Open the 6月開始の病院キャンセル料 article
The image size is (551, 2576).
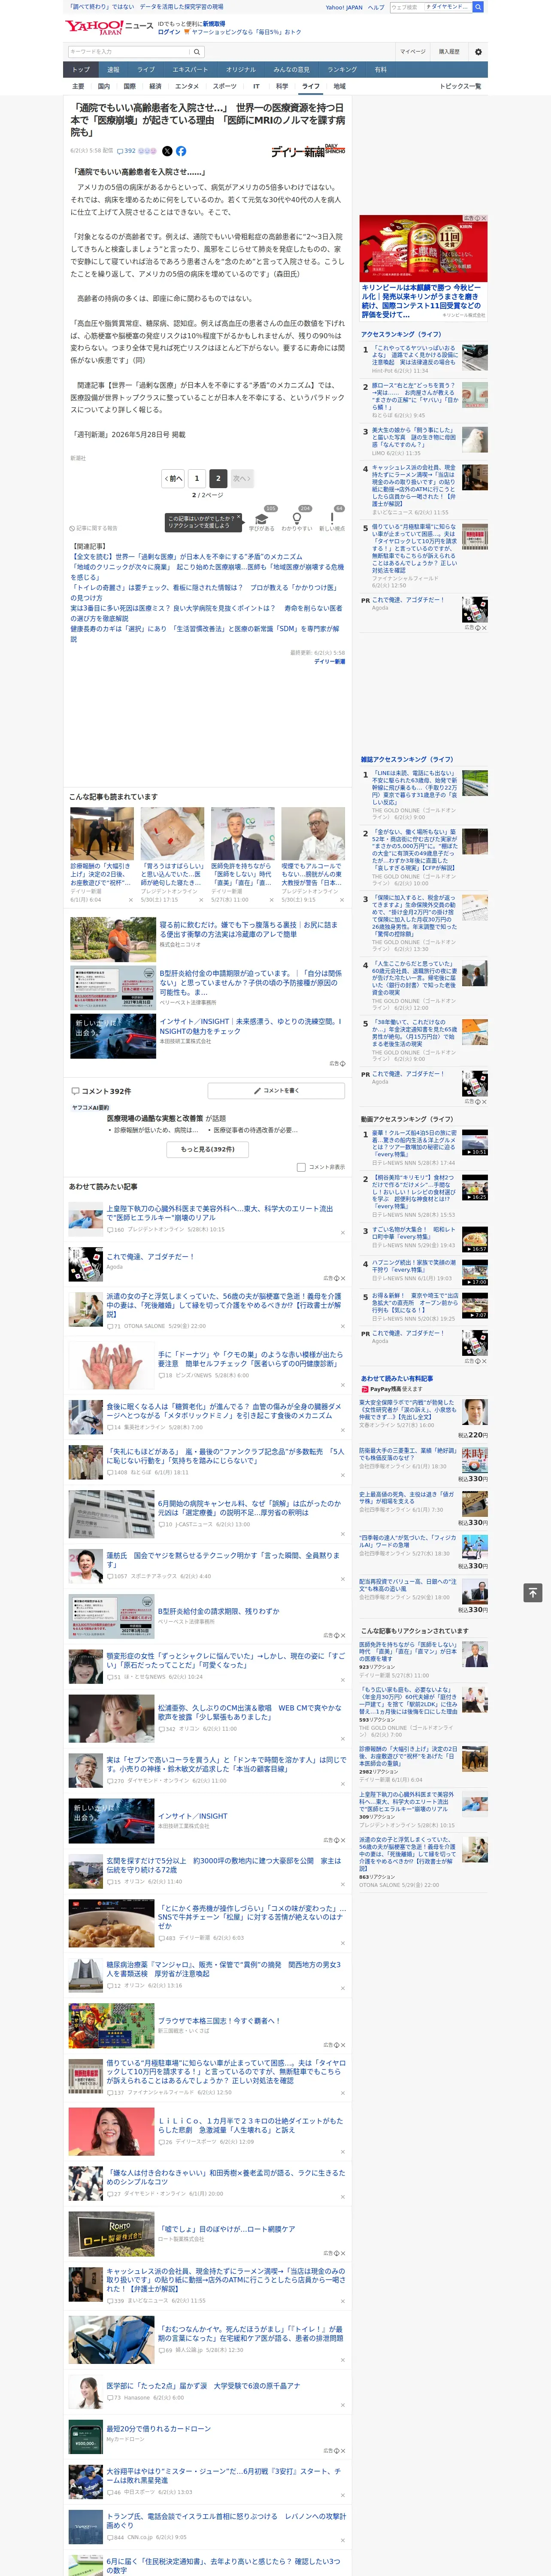tap(249, 1508)
